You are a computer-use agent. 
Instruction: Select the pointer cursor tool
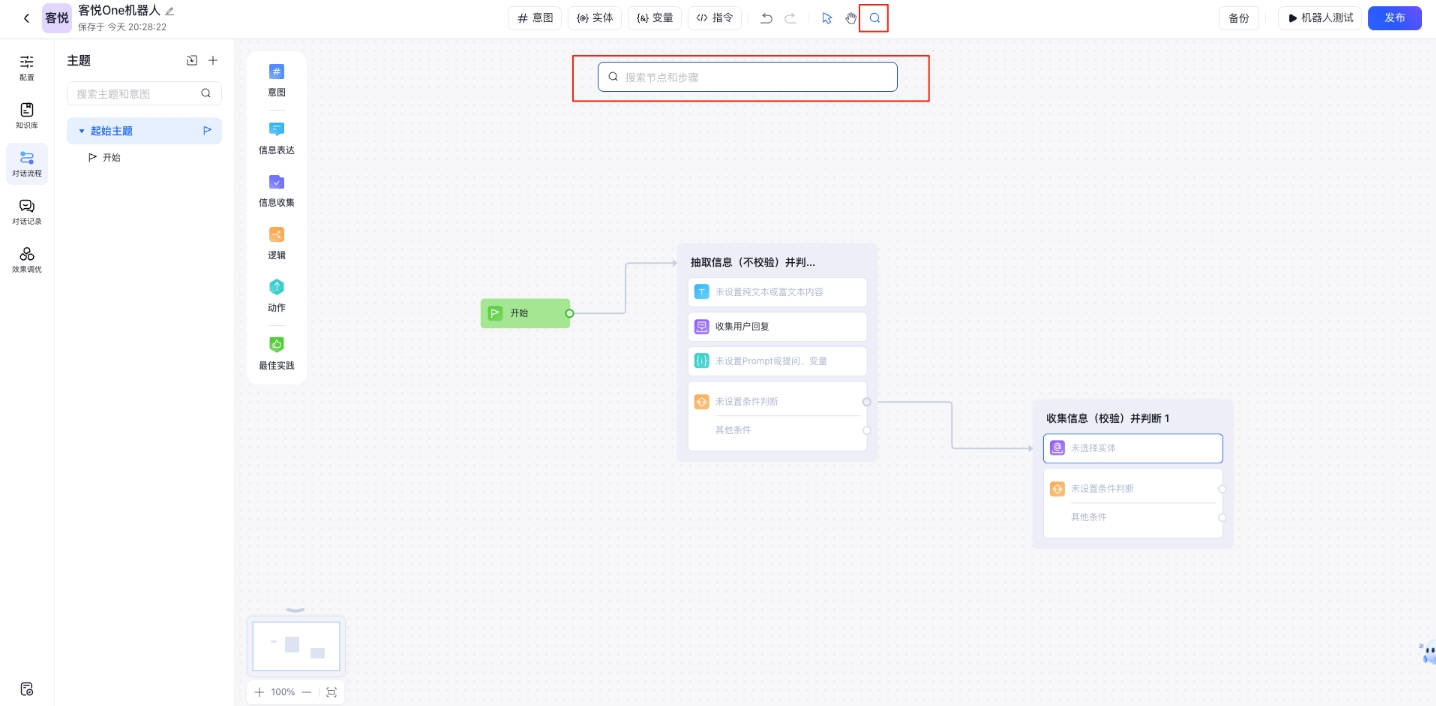click(x=827, y=18)
